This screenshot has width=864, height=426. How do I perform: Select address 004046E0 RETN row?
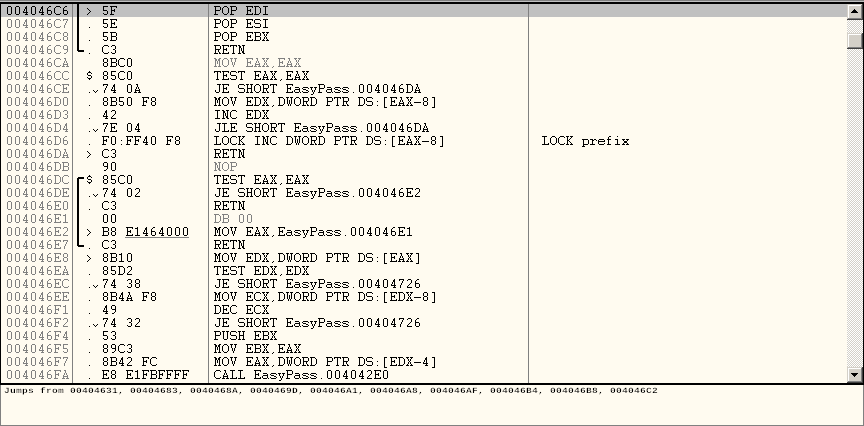coord(423,206)
